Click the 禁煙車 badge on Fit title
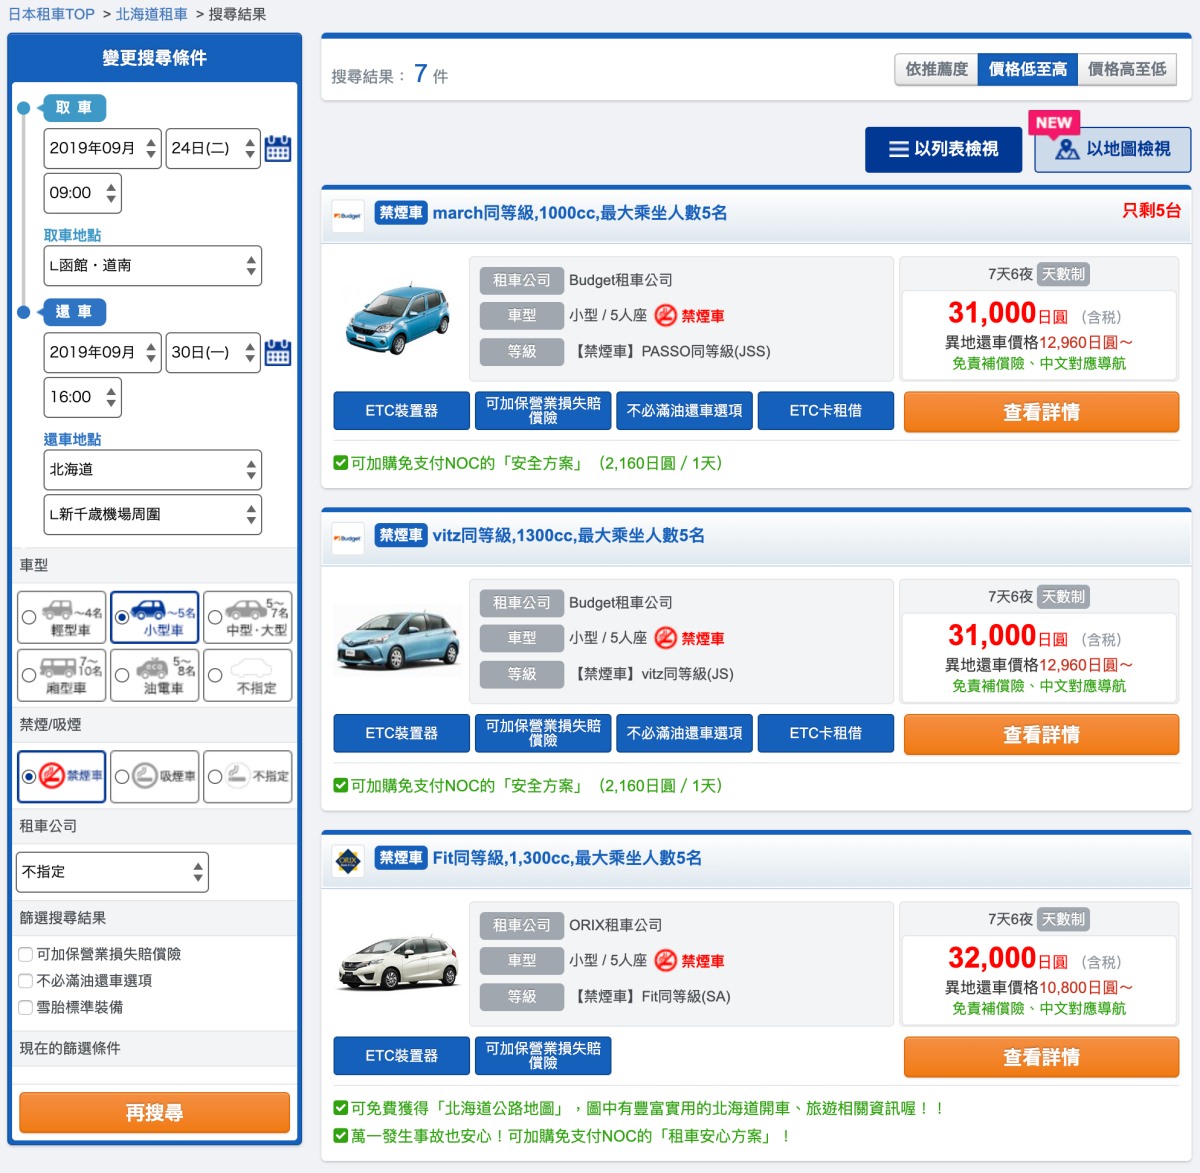This screenshot has height=1173, width=1200. click(401, 857)
